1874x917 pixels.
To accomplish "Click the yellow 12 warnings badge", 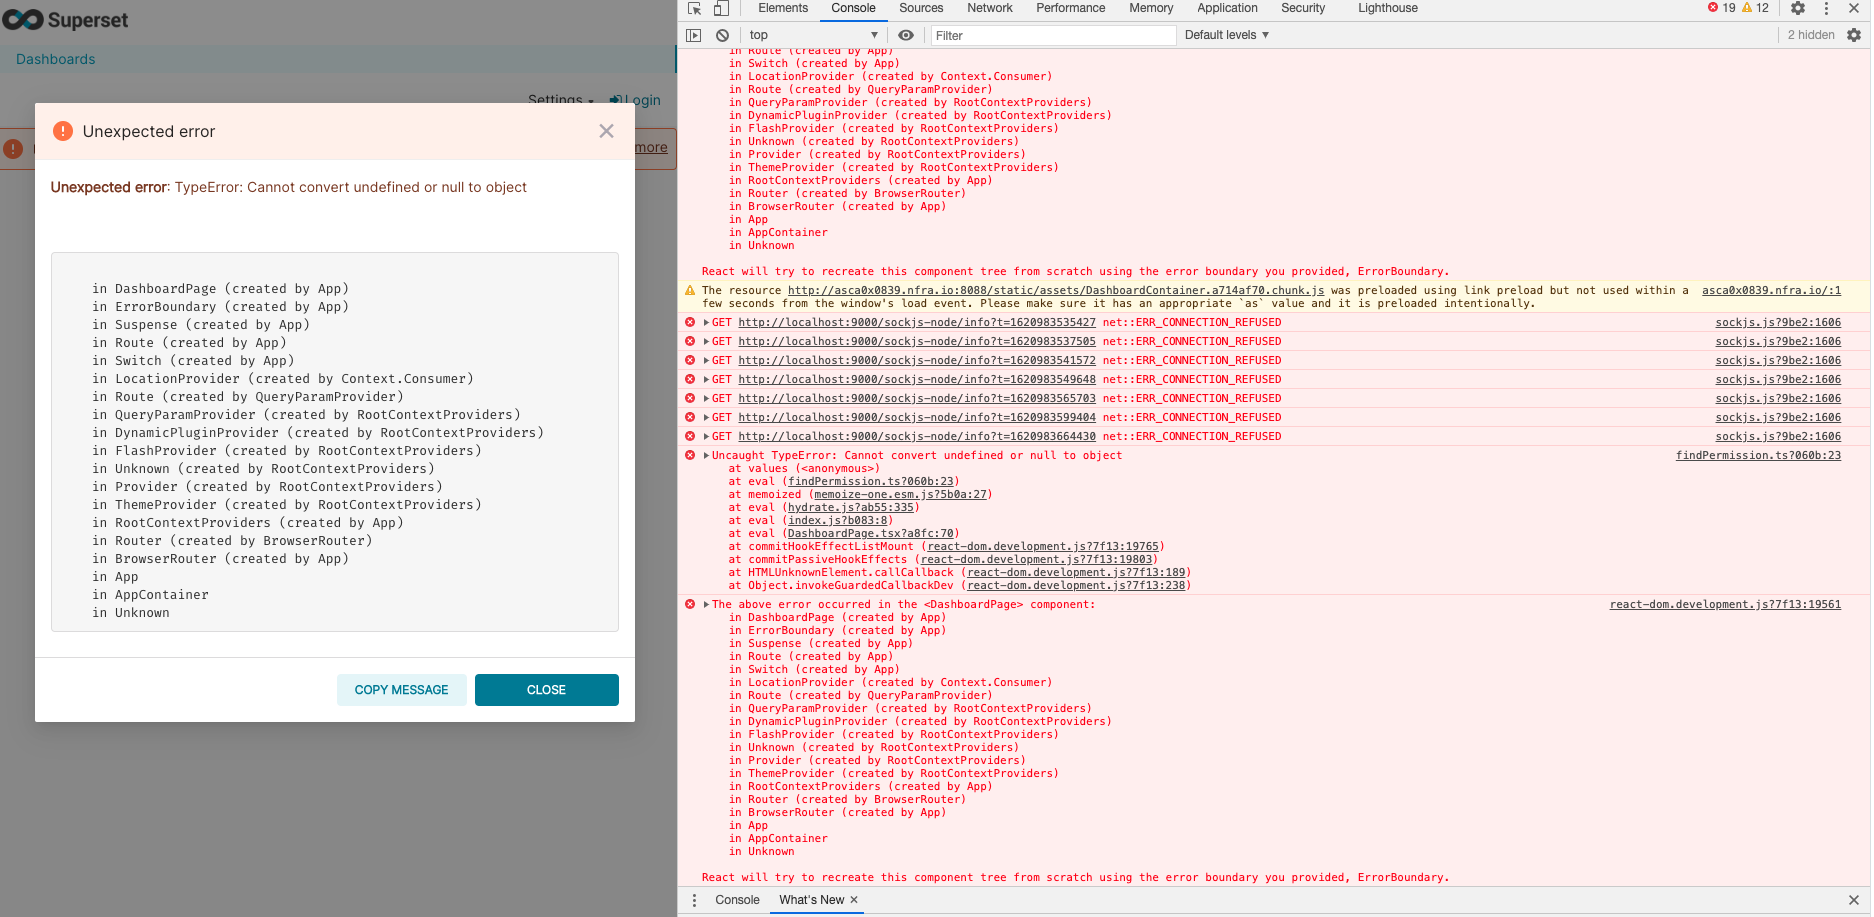I will [x=1753, y=7].
